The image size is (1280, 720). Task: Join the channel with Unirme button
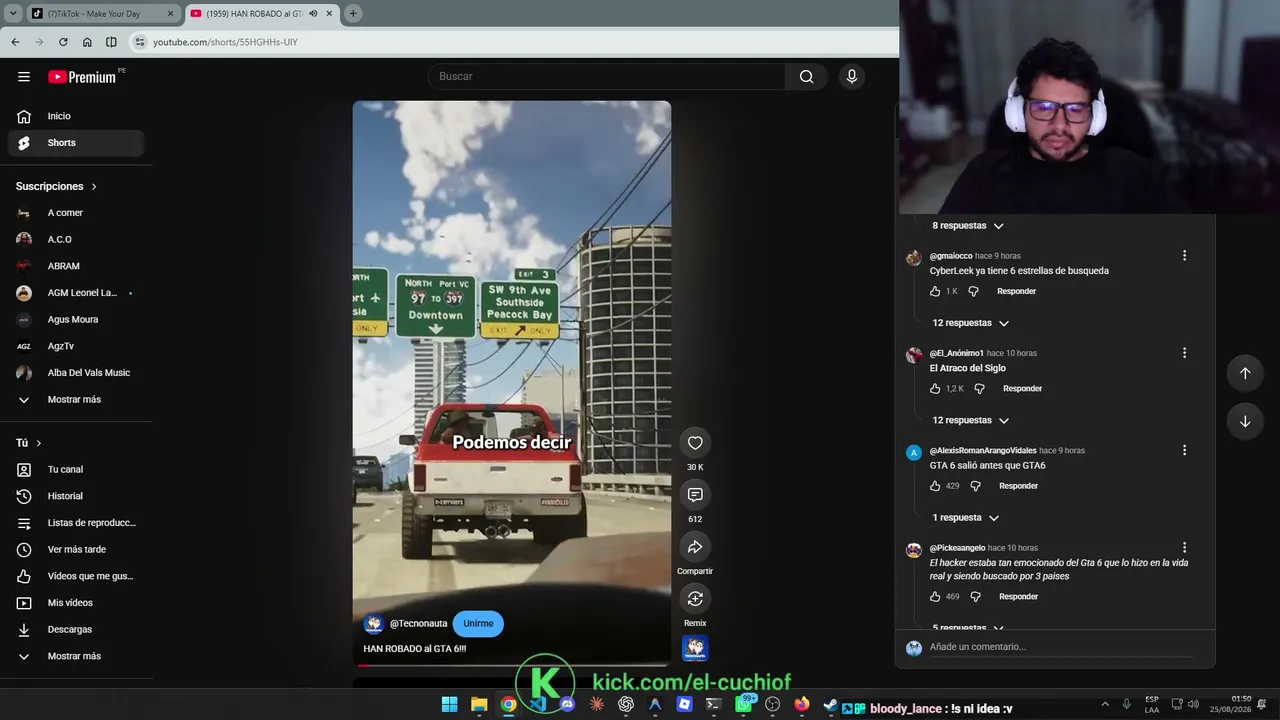click(x=478, y=624)
